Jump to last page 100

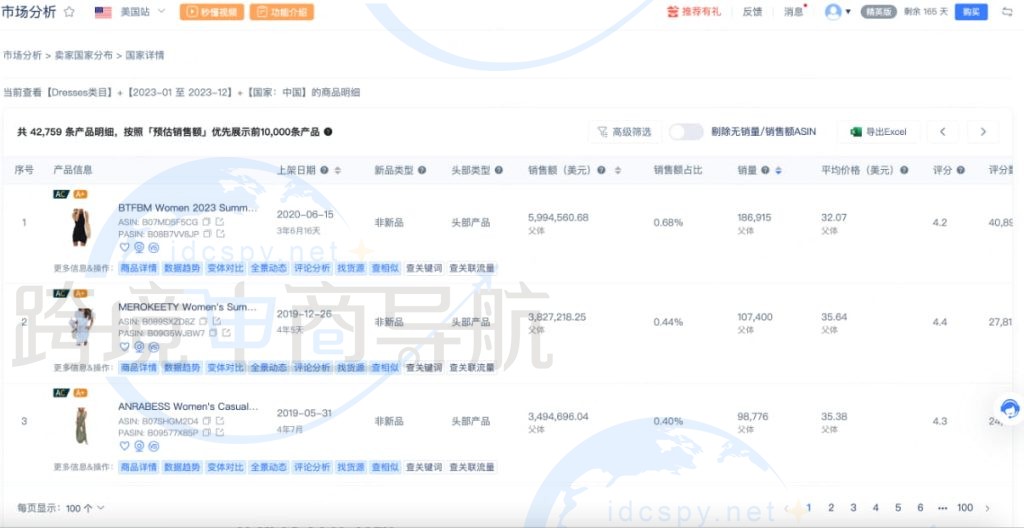click(965, 508)
